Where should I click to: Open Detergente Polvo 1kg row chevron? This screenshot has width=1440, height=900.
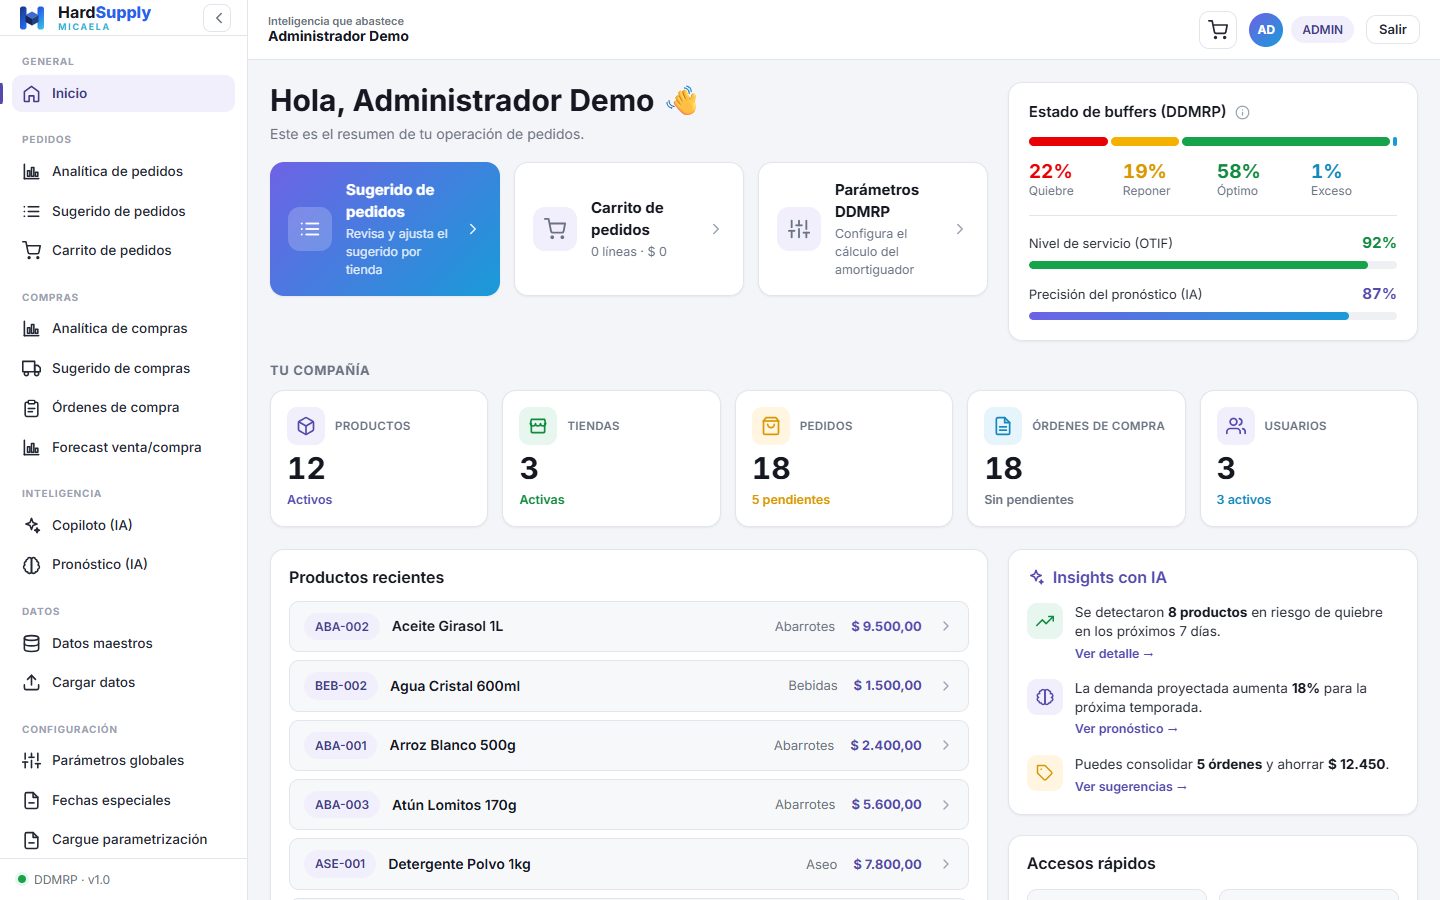coord(946,864)
